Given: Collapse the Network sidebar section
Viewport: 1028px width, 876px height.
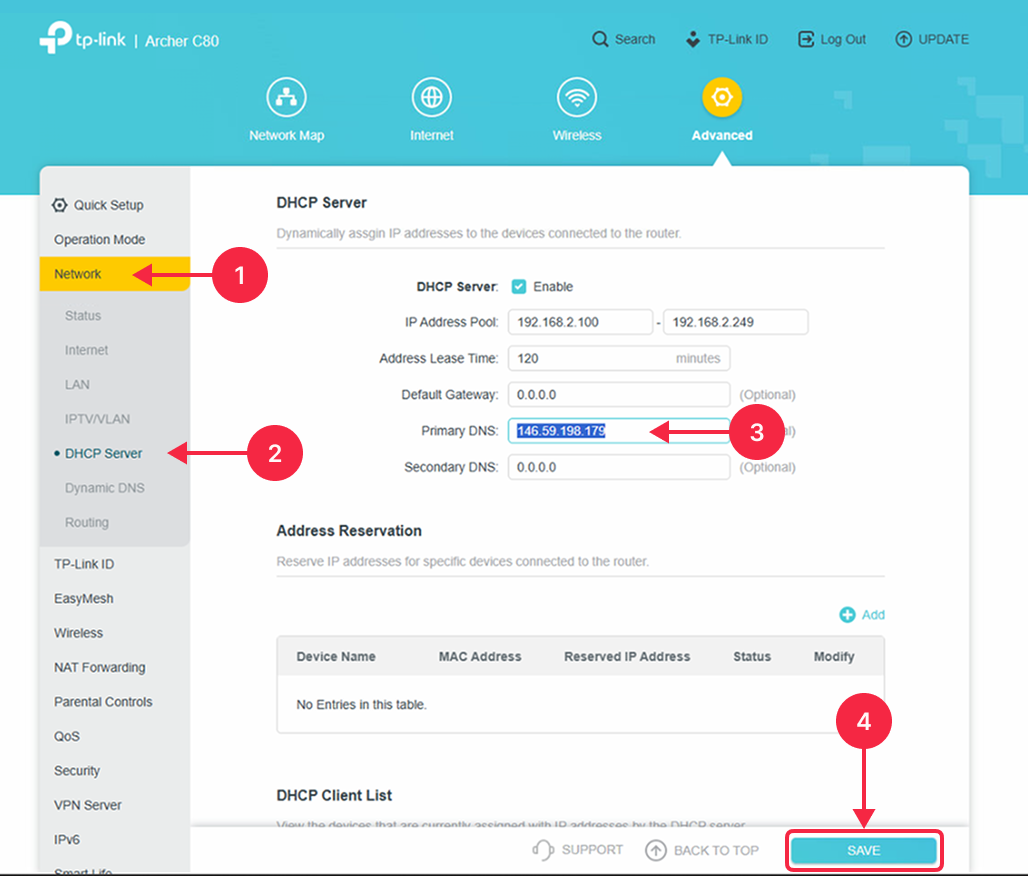Looking at the screenshot, I should [78, 274].
